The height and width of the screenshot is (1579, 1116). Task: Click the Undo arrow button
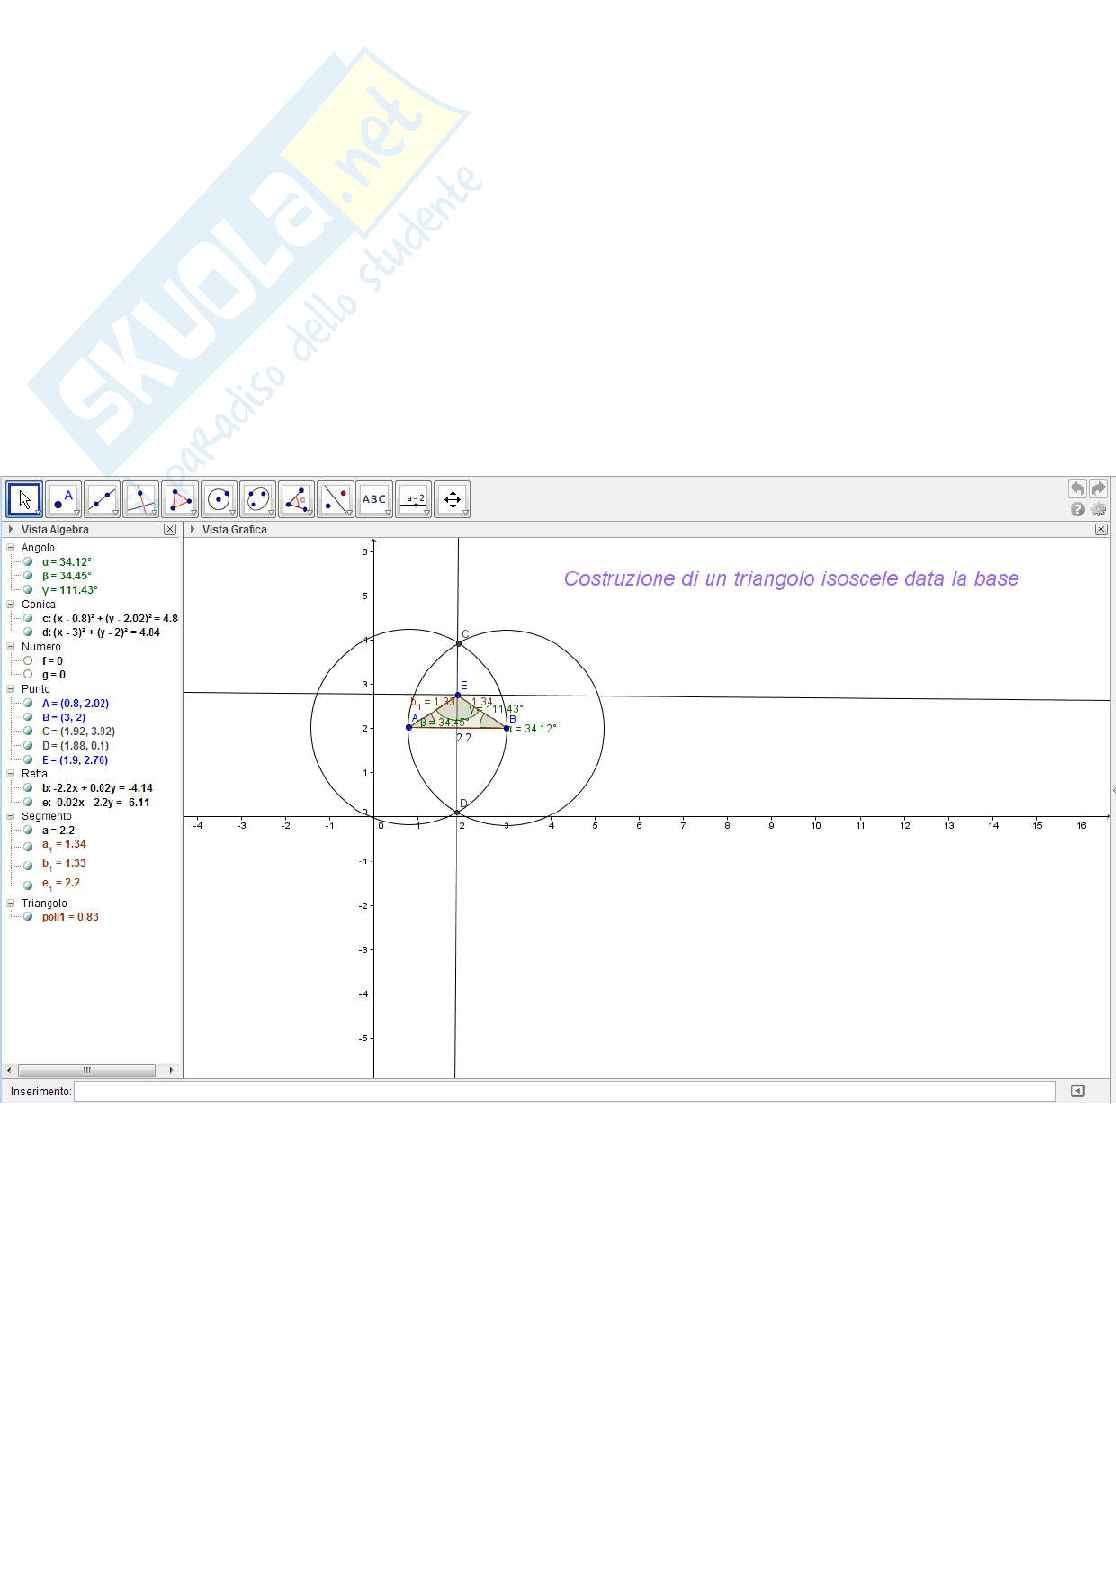click(x=1077, y=489)
